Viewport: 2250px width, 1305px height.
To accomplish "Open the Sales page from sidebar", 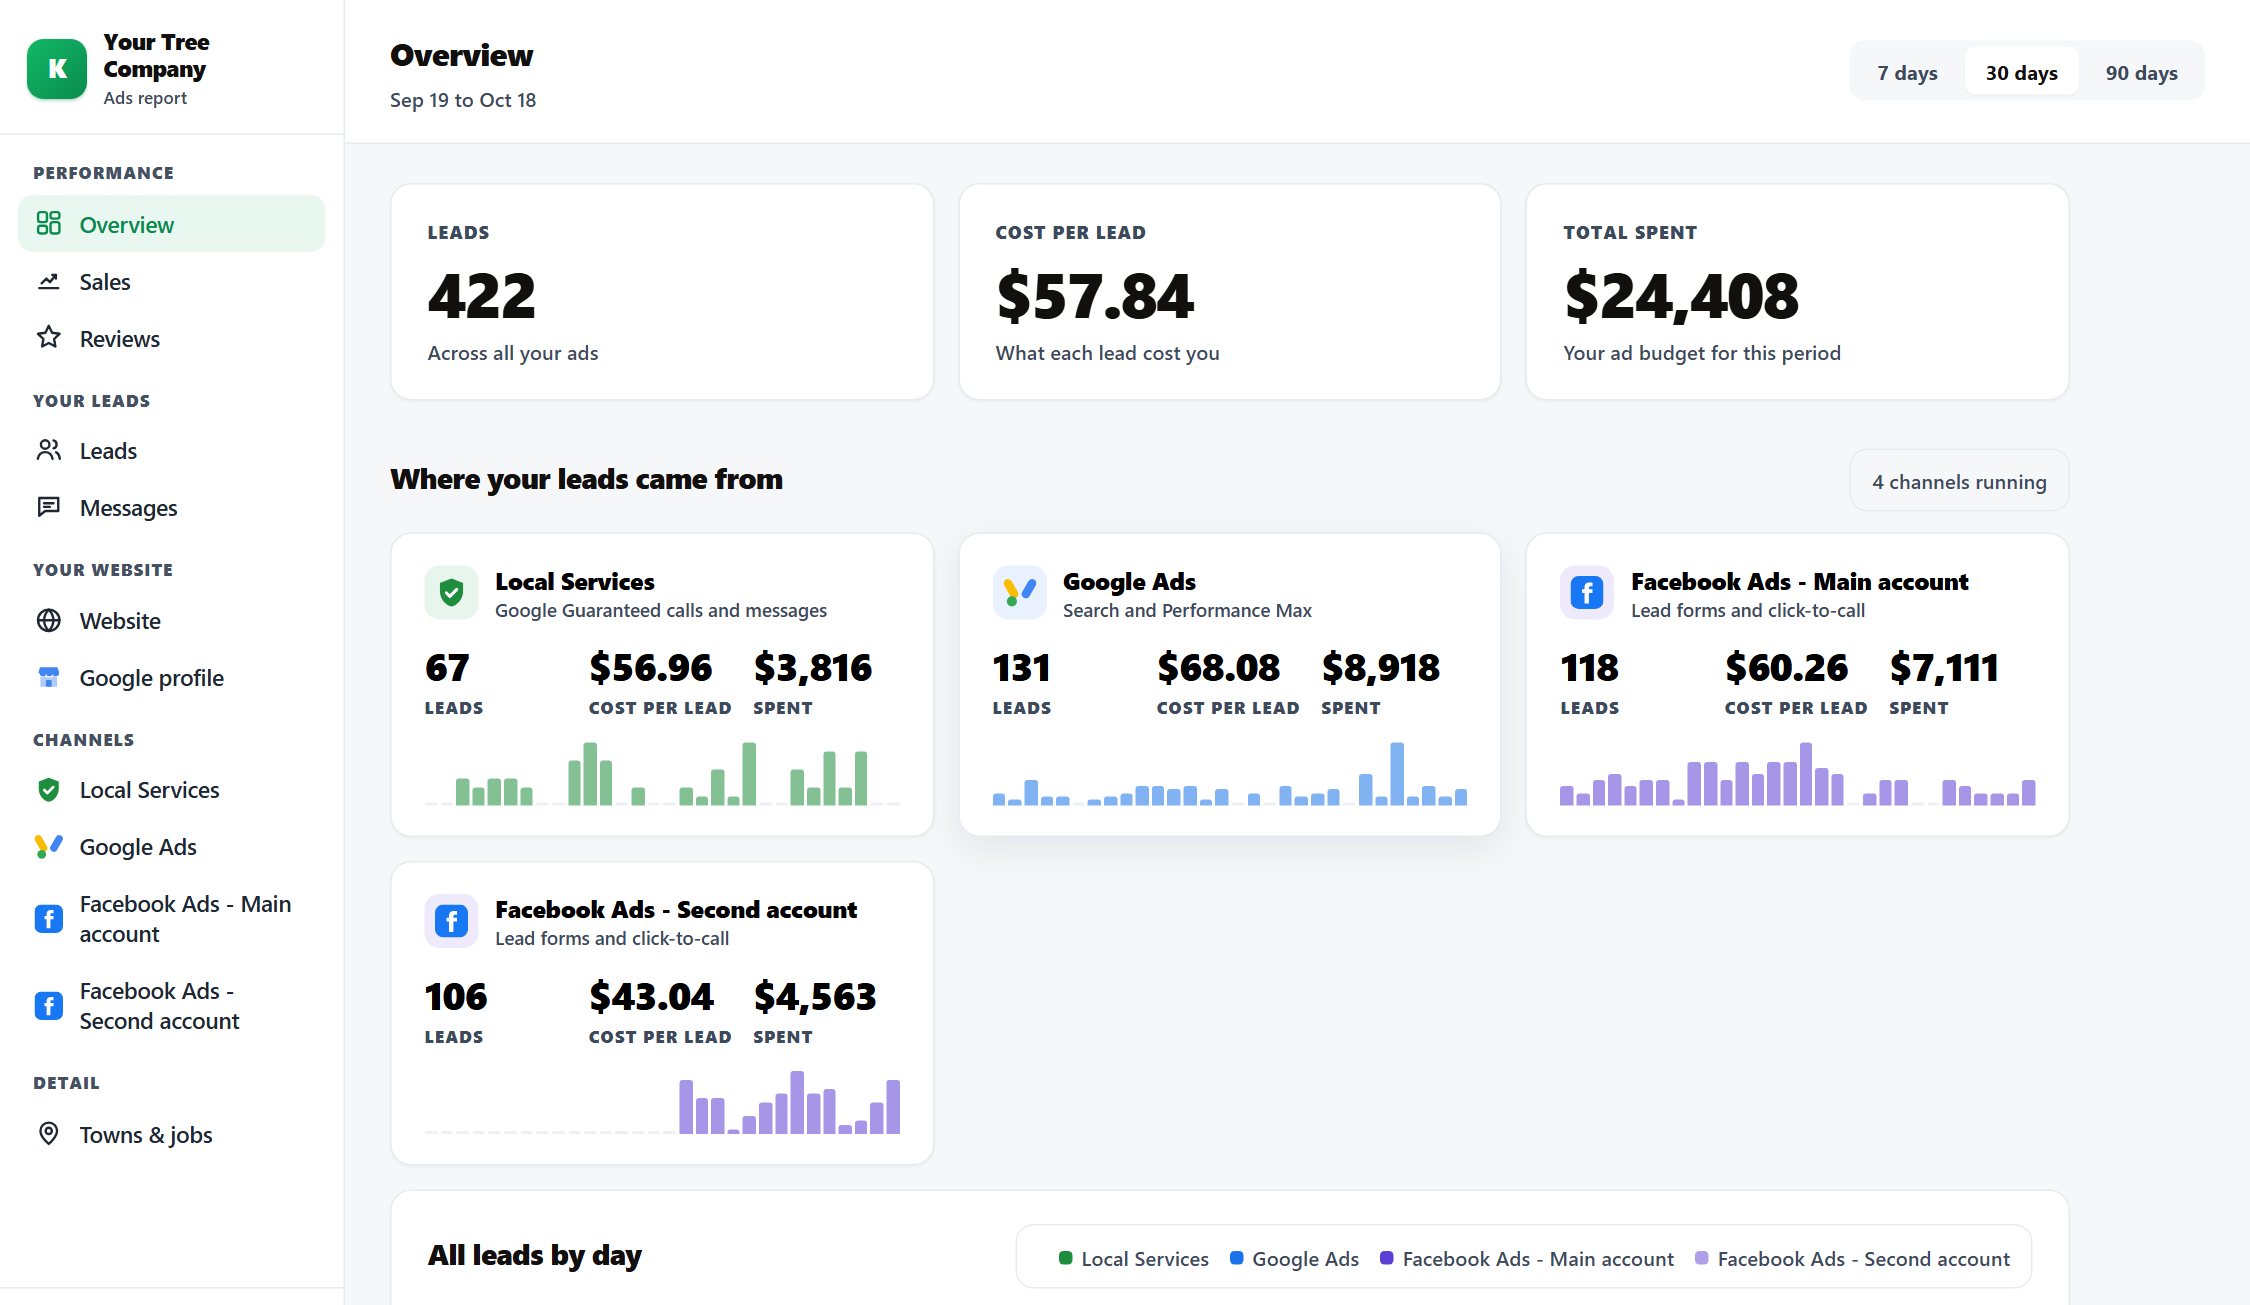I will [x=171, y=281].
